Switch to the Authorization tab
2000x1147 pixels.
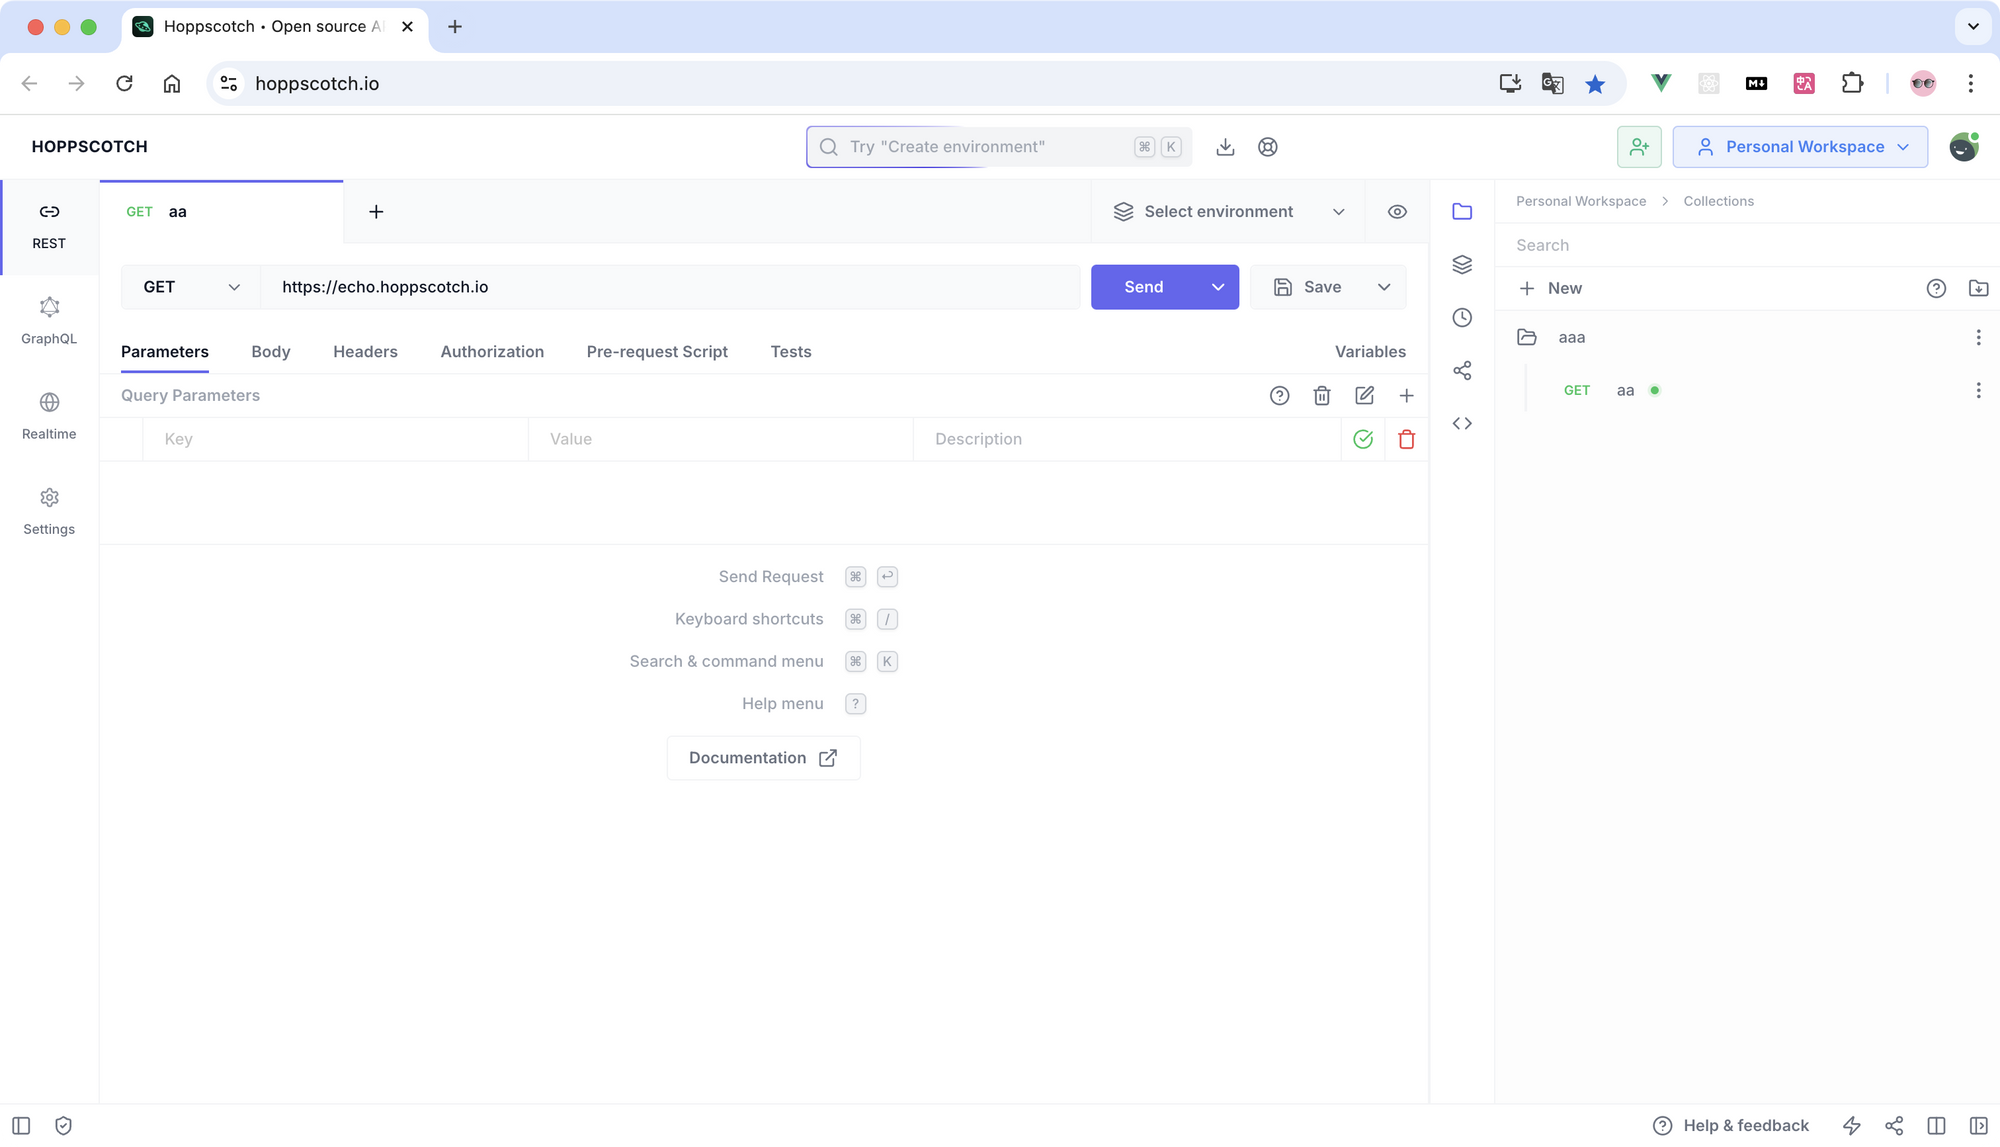490,352
